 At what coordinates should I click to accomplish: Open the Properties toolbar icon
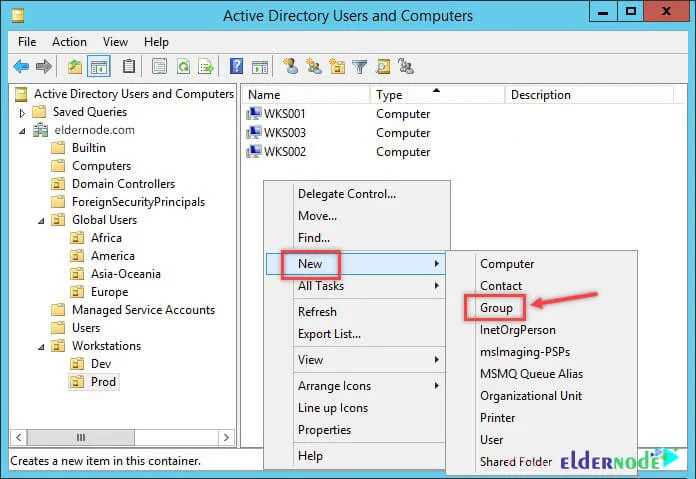tap(159, 67)
